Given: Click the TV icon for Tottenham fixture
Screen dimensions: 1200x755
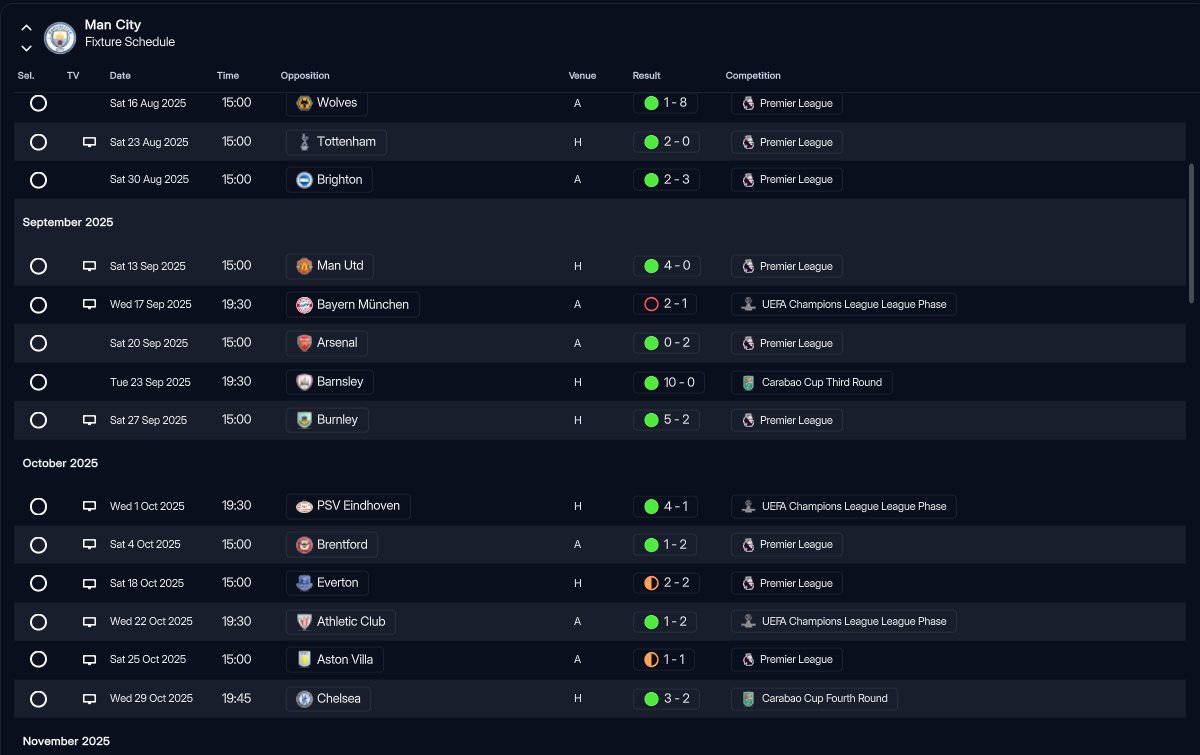Looking at the screenshot, I should tap(89, 142).
